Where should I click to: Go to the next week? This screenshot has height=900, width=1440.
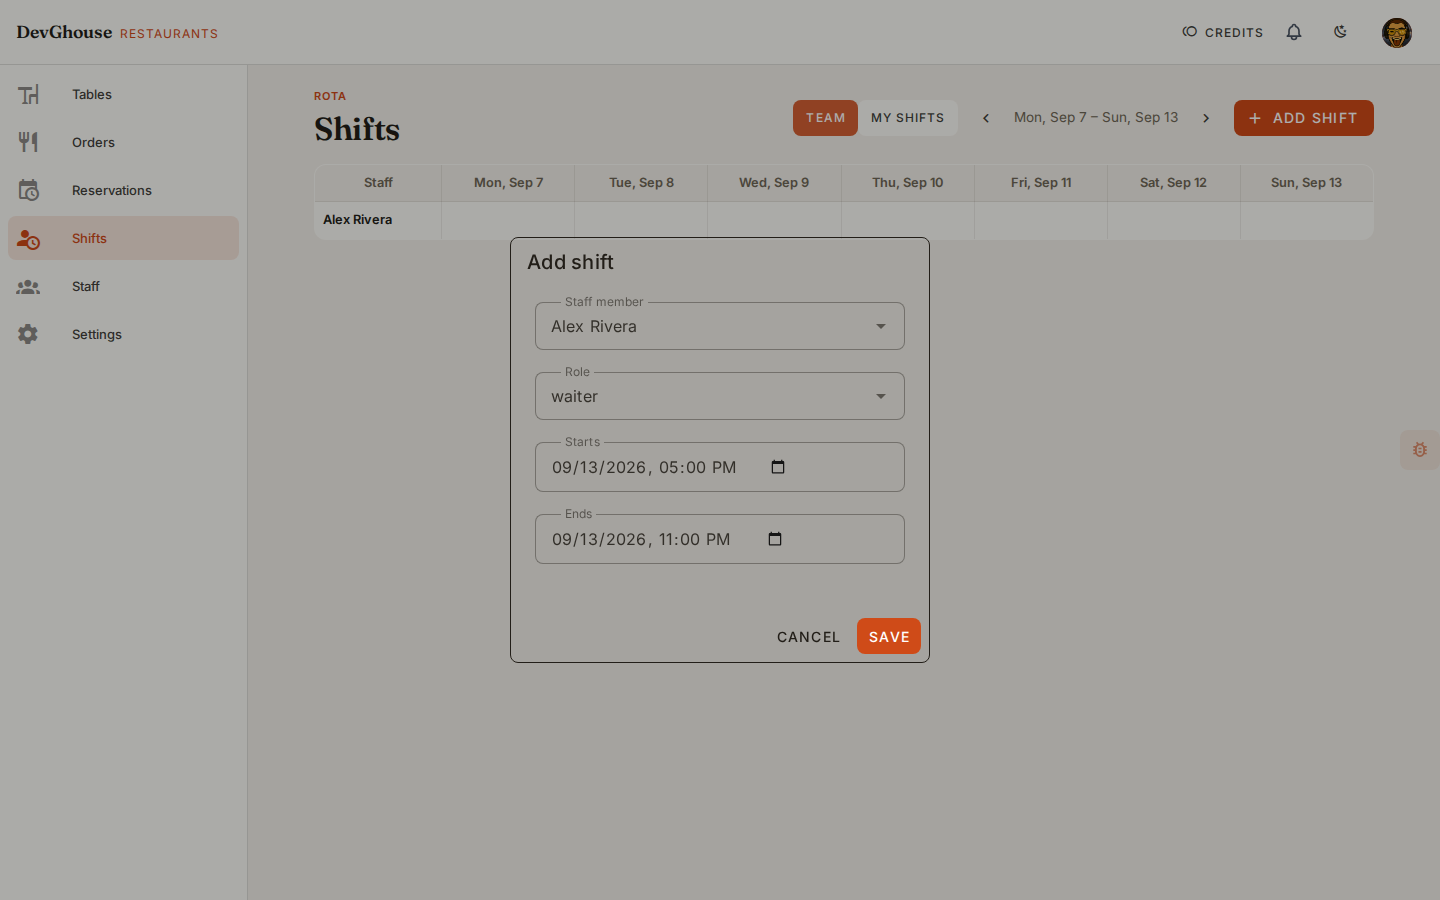coord(1206,118)
